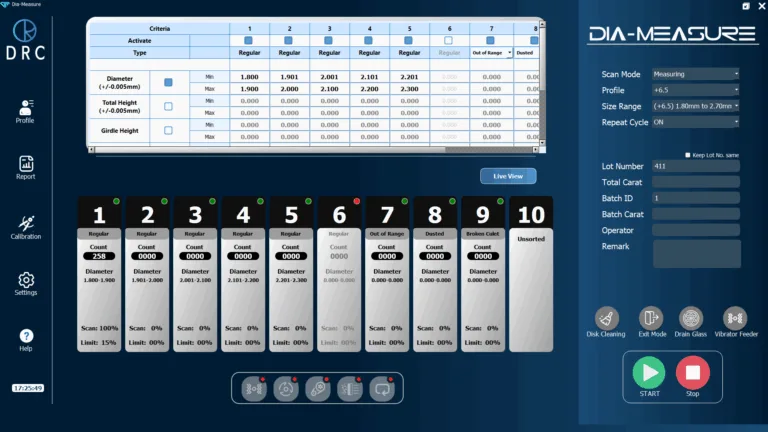Open the Scan Mode dropdown

pyautogui.click(x=696, y=74)
